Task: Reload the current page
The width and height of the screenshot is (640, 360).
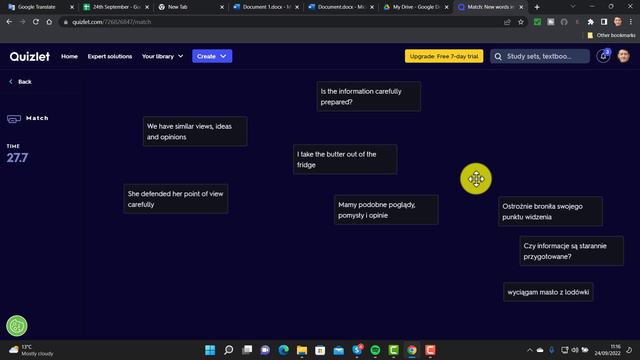Action: [36, 22]
